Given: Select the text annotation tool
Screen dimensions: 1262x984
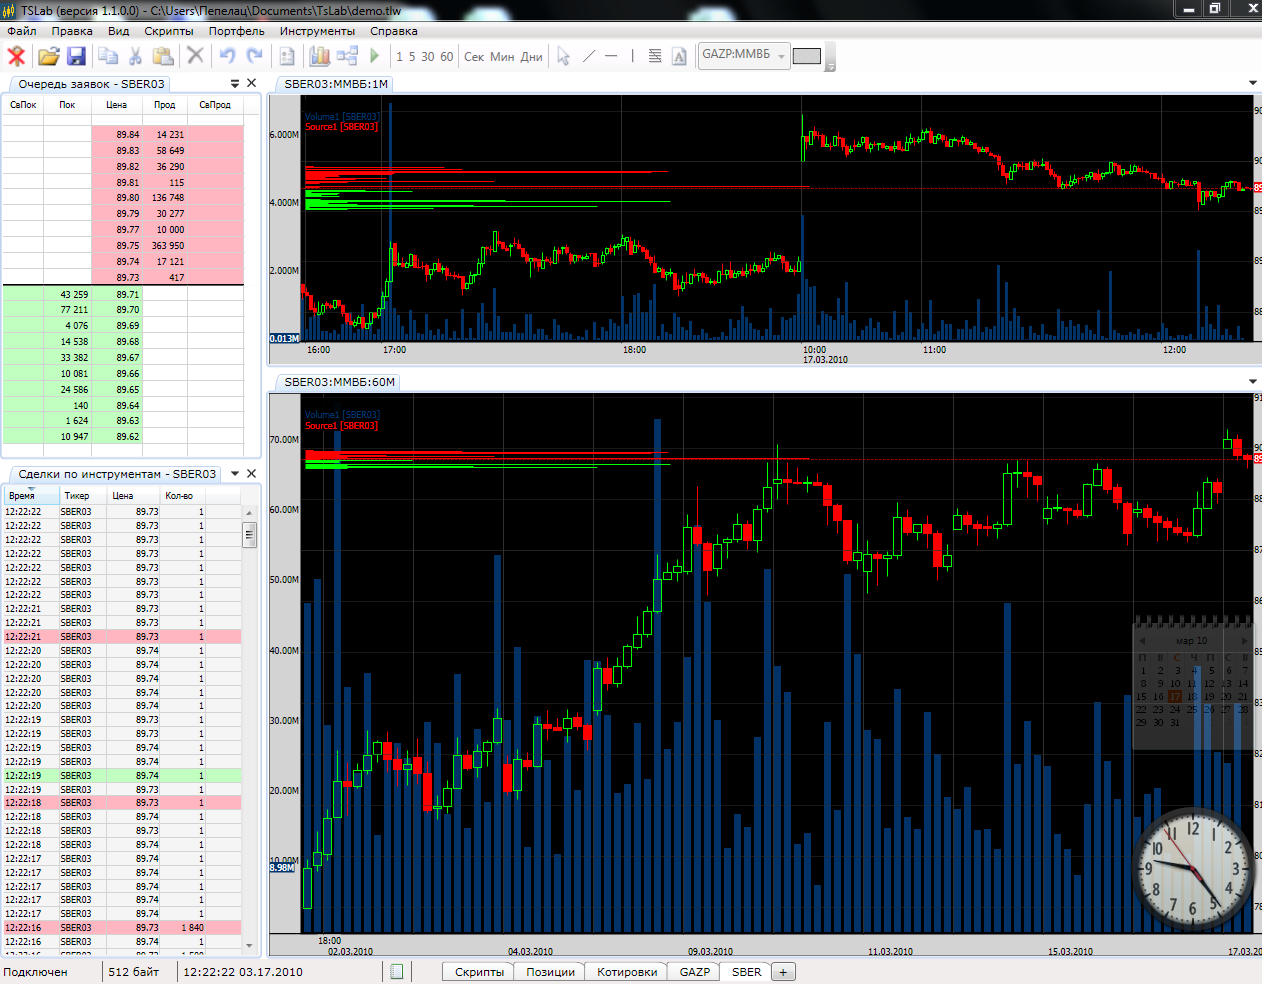Looking at the screenshot, I should (x=679, y=56).
